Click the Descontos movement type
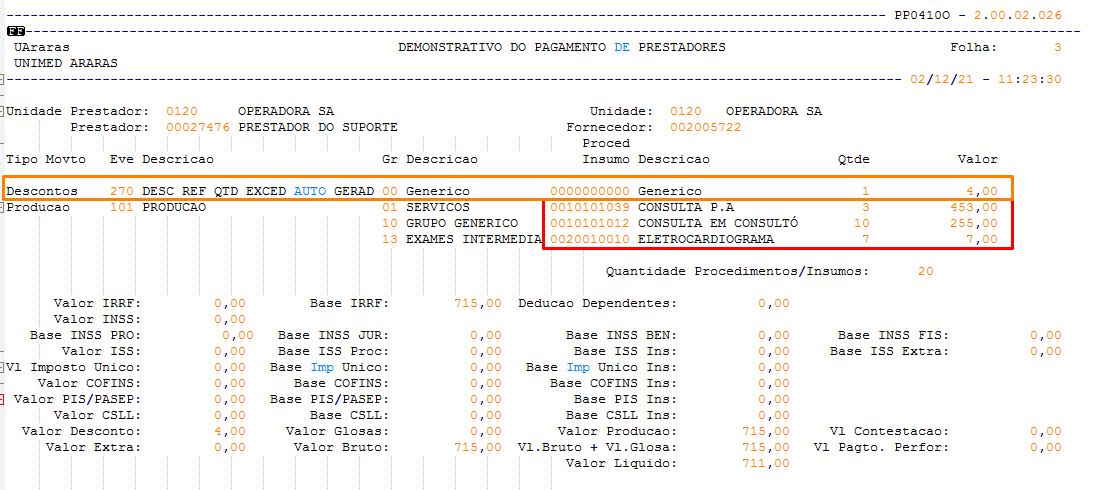Image resolution: width=1093 pixels, height=490 pixels. (x=42, y=191)
